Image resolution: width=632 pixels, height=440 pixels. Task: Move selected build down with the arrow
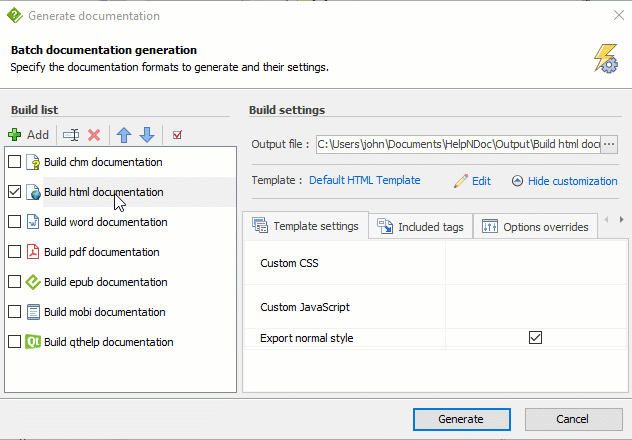pyautogui.click(x=146, y=135)
